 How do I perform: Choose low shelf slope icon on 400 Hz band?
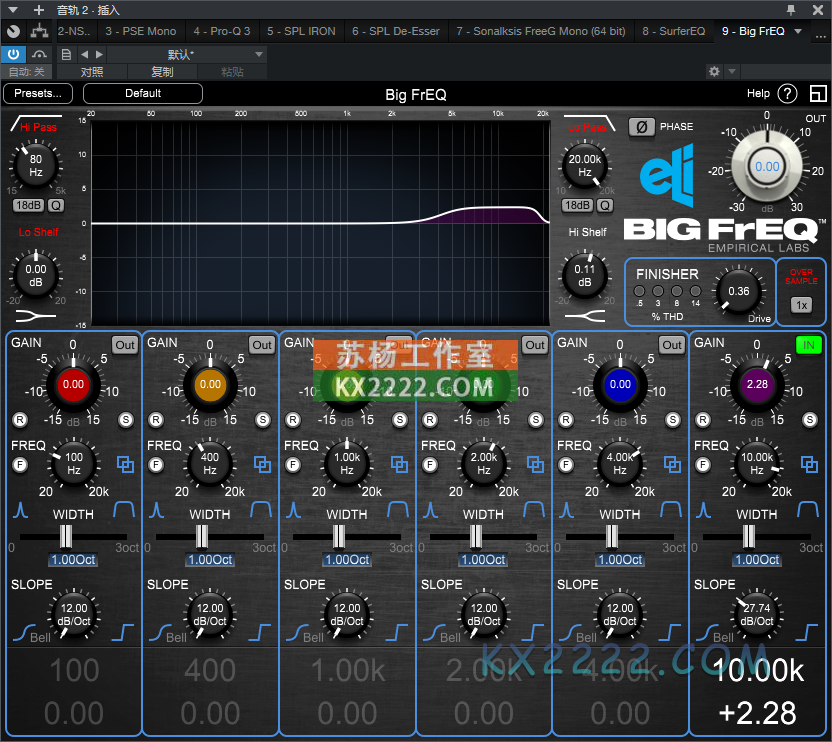(x=160, y=633)
